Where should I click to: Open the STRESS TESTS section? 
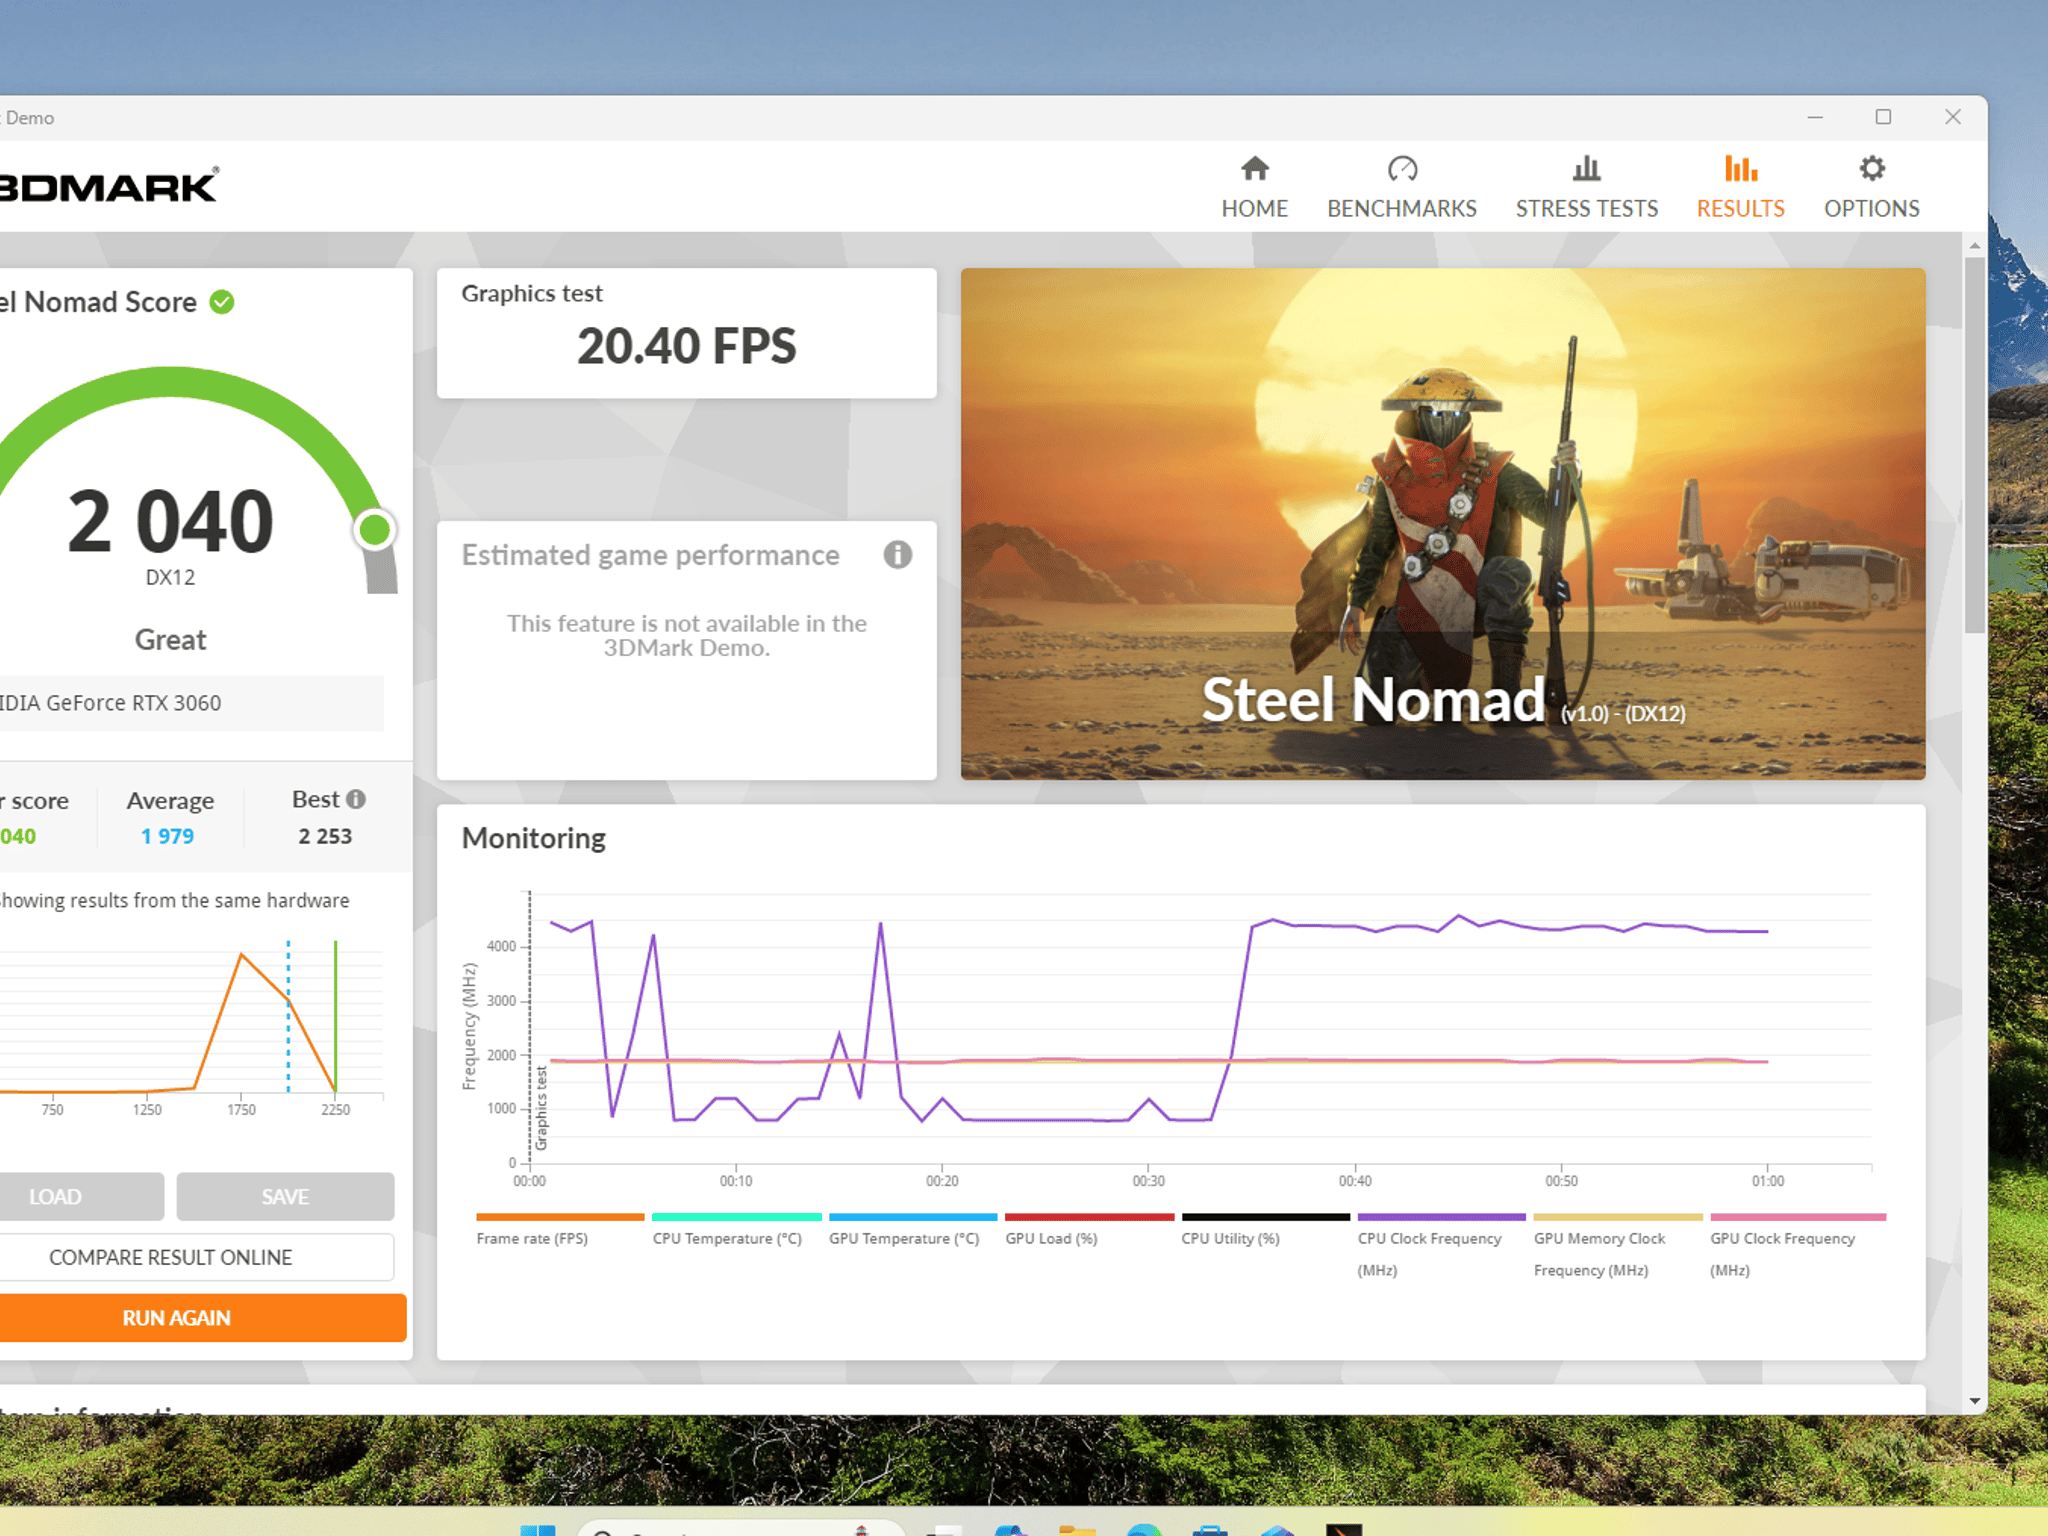(1586, 187)
